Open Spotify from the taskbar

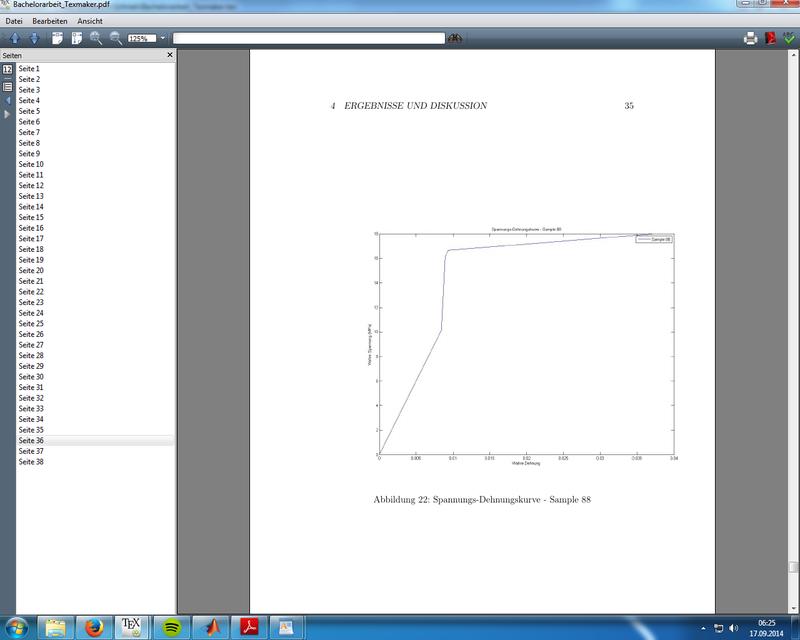click(x=172, y=627)
